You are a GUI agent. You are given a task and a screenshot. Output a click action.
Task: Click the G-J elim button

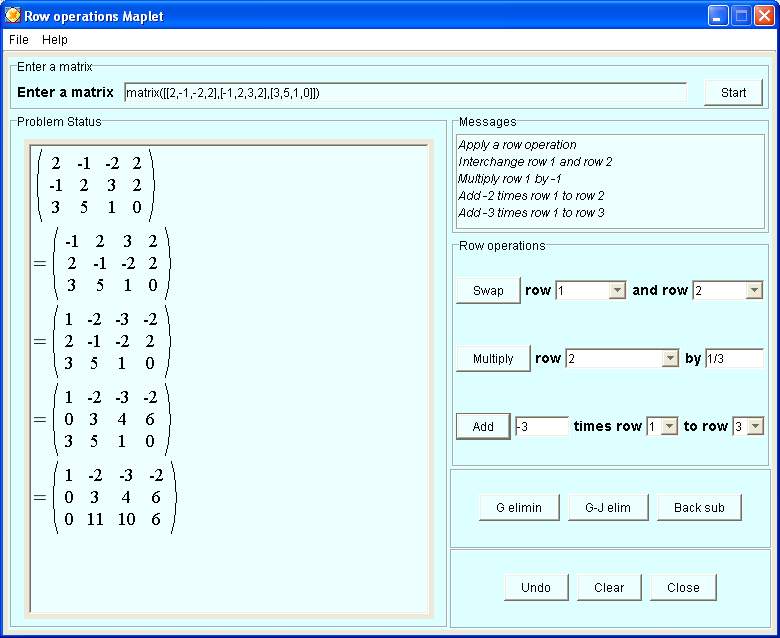pos(607,507)
